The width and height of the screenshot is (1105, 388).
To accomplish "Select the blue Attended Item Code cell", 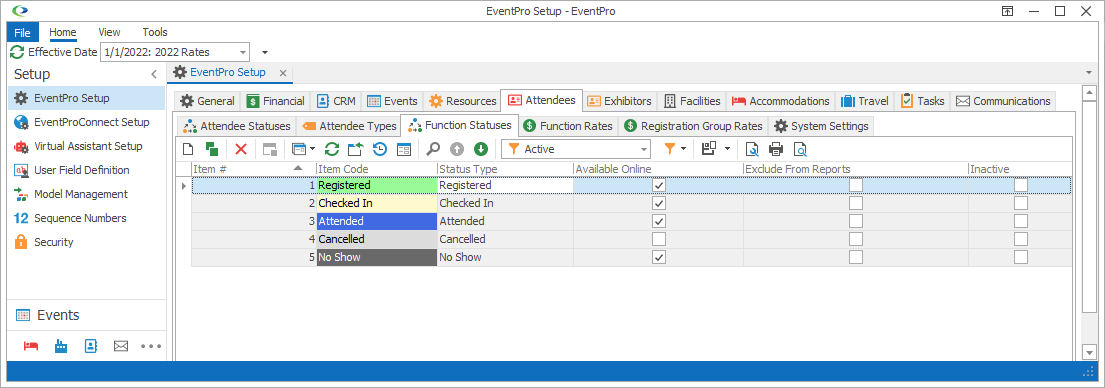I will (x=376, y=221).
